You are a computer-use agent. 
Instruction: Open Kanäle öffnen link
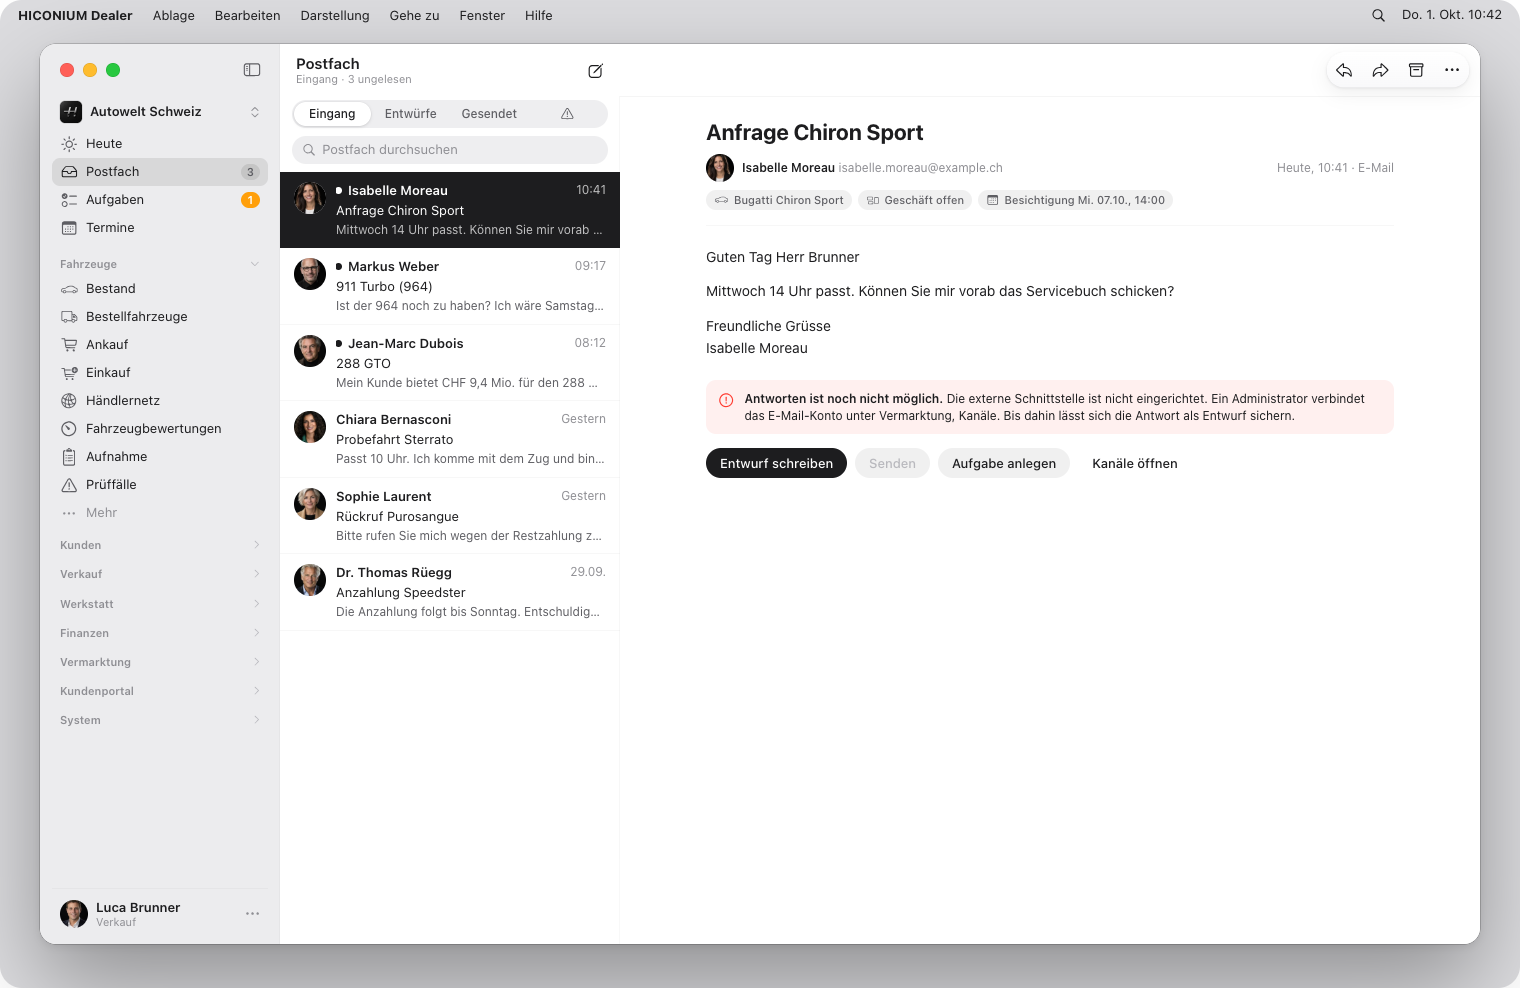1135,463
